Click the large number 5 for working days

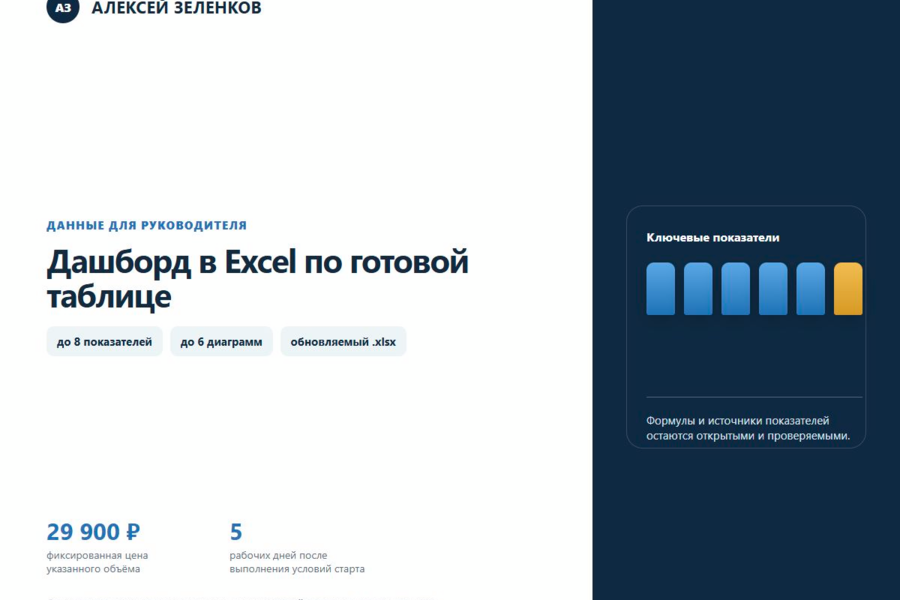236,532
